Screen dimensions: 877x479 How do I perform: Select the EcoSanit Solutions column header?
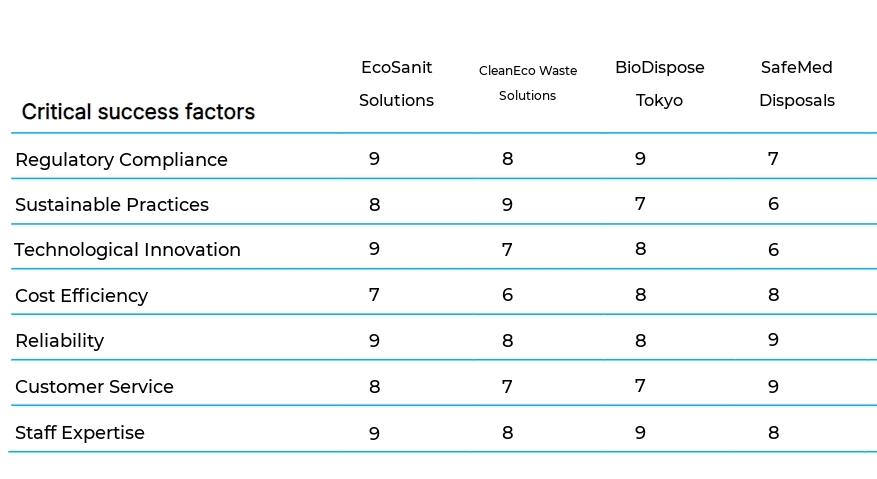(396, 84)
